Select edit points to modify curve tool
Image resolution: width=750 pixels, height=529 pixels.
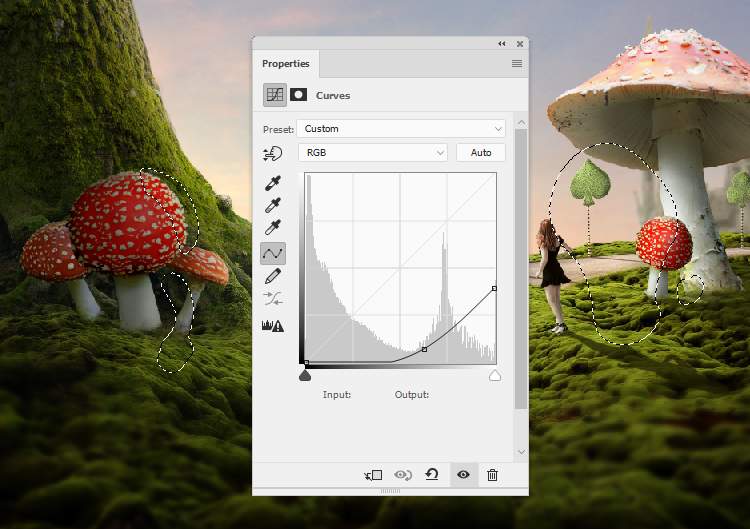[x=273, y=254]
